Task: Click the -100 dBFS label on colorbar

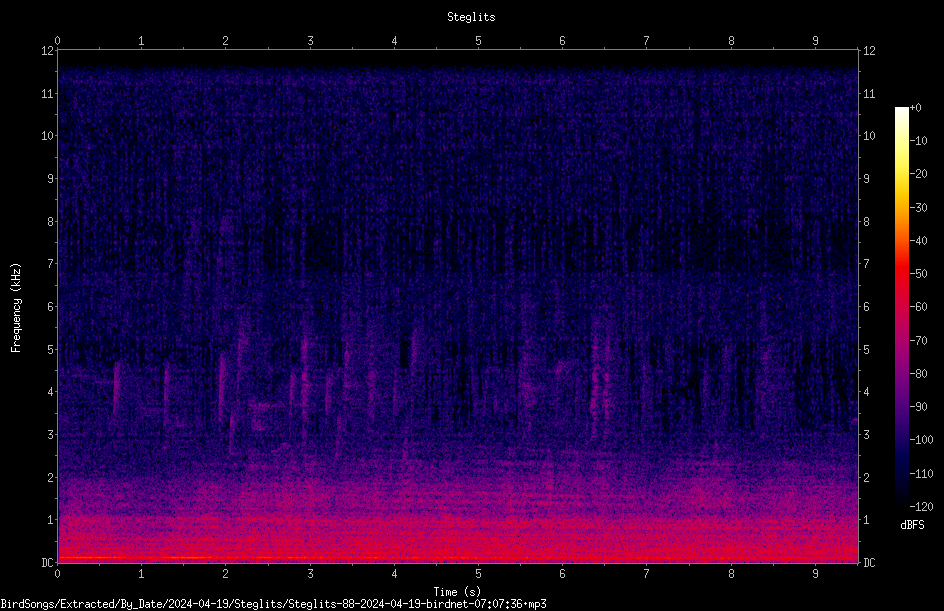Action: coord(921,439)
